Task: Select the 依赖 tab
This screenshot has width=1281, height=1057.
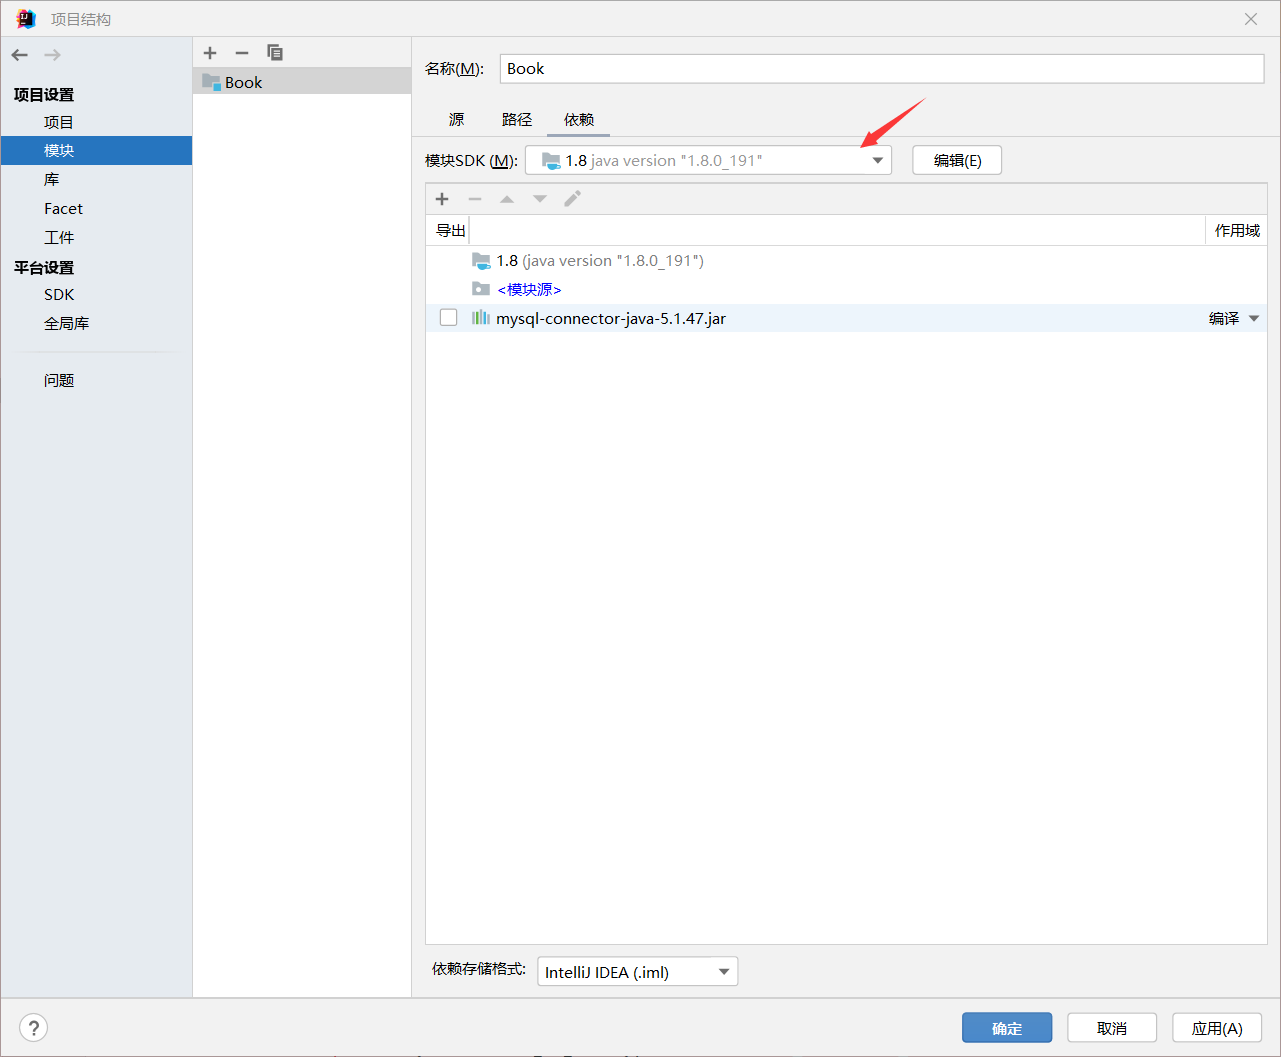Action: point(579,119)
